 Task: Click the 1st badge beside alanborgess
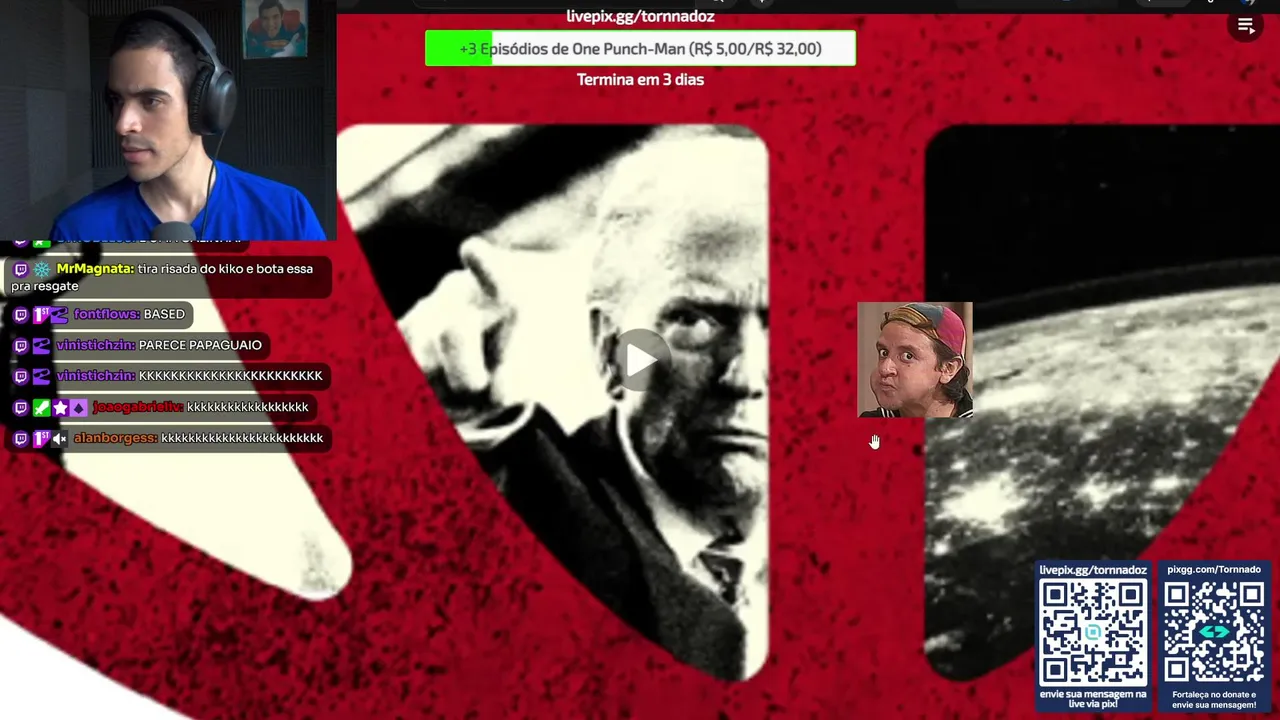tap(41, 439)
